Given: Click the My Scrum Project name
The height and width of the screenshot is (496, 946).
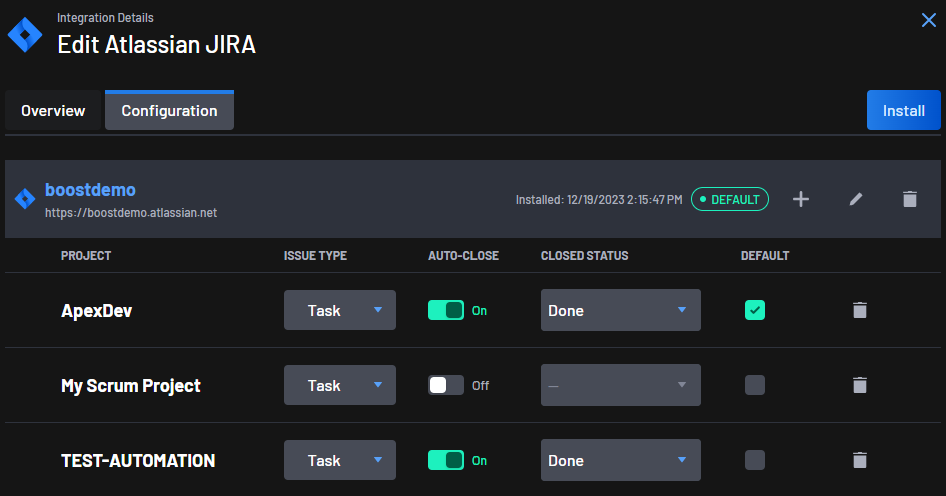Looking at the screenshot, I should pos(131,386).
